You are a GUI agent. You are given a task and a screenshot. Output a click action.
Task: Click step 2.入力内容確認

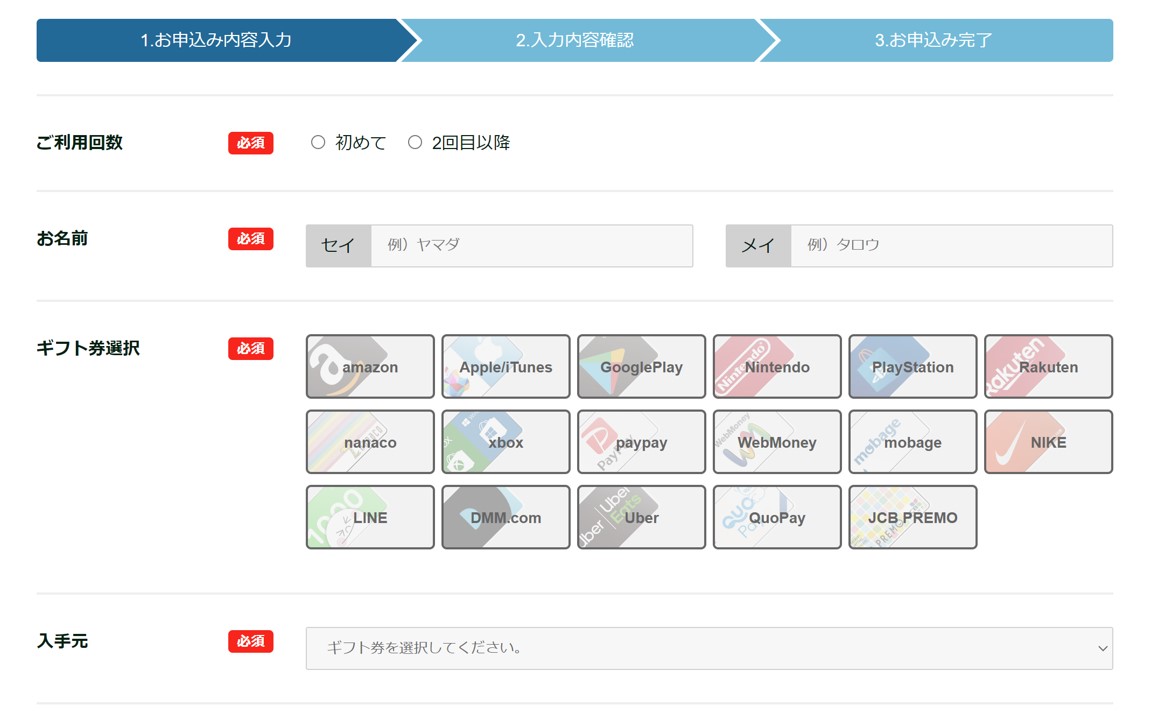pos(575,40)
